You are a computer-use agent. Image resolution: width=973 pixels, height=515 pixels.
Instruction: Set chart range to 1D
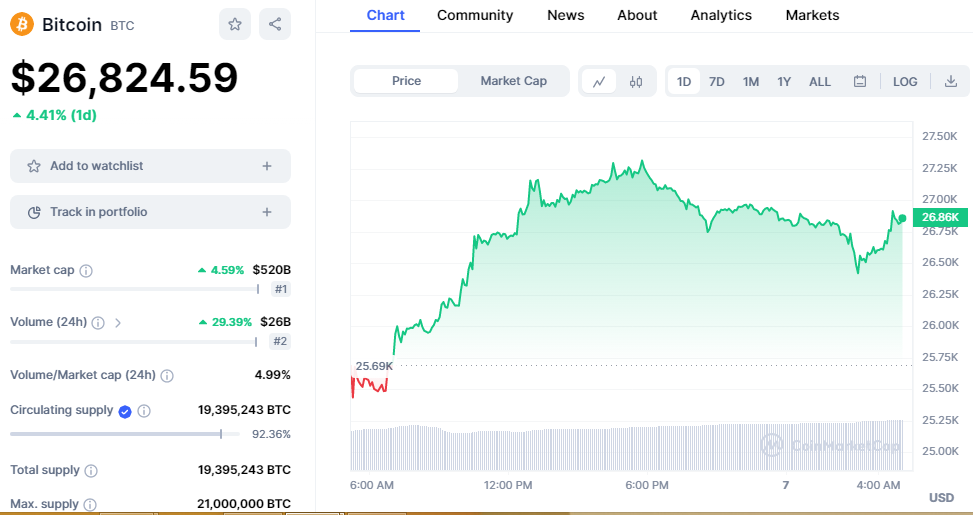pos(684,81)
